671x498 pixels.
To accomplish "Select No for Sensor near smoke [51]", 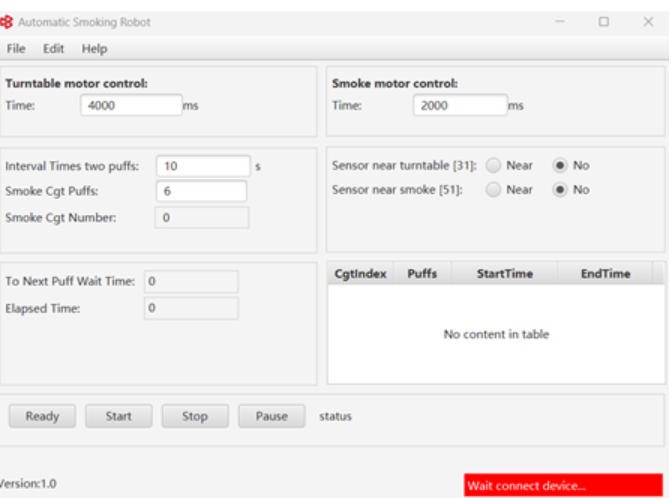I will point(560,190).
